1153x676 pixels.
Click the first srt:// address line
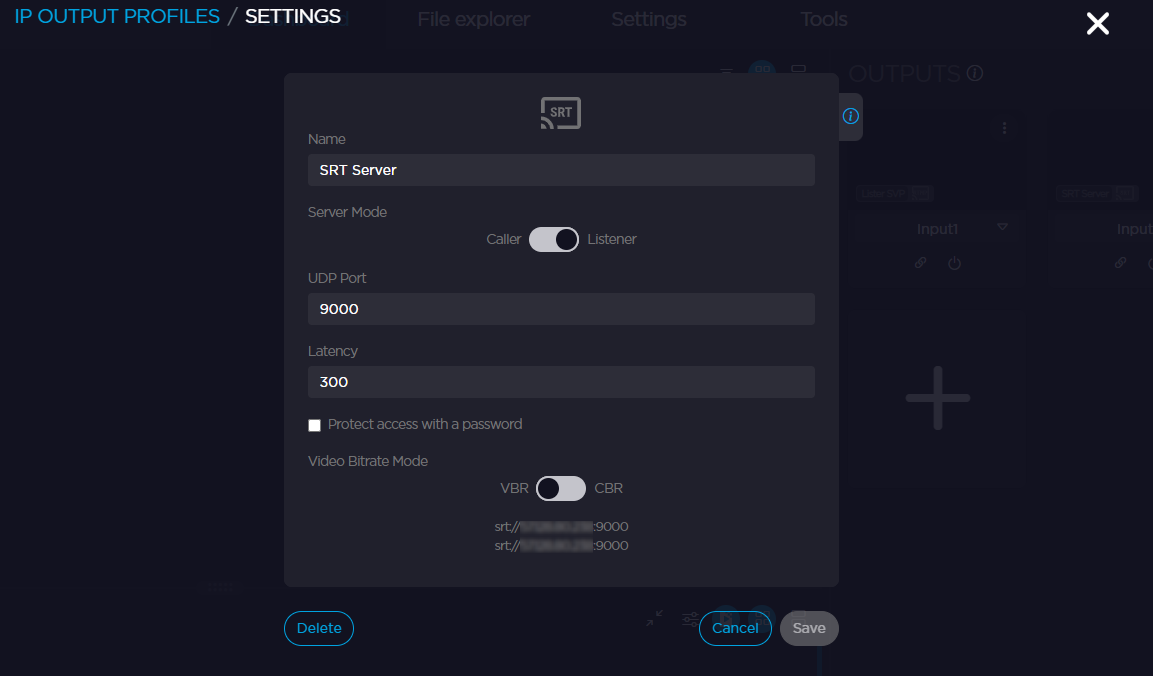coord(561,527)
